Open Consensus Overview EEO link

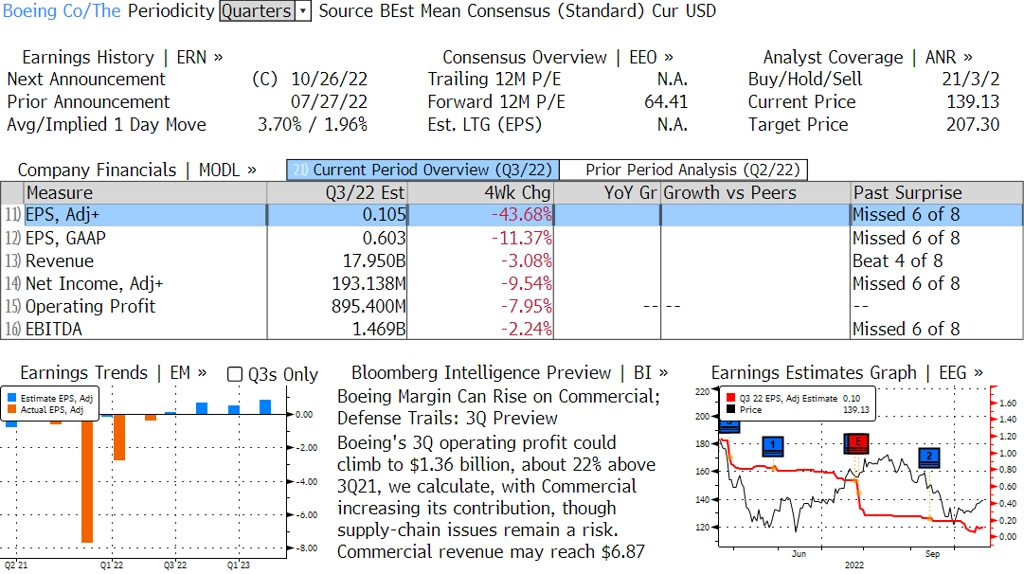[558, 57]
